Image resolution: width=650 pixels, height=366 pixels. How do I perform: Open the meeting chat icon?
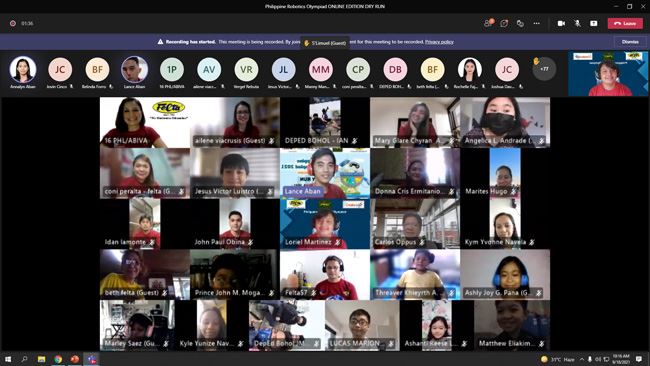[x=504, y=23]
